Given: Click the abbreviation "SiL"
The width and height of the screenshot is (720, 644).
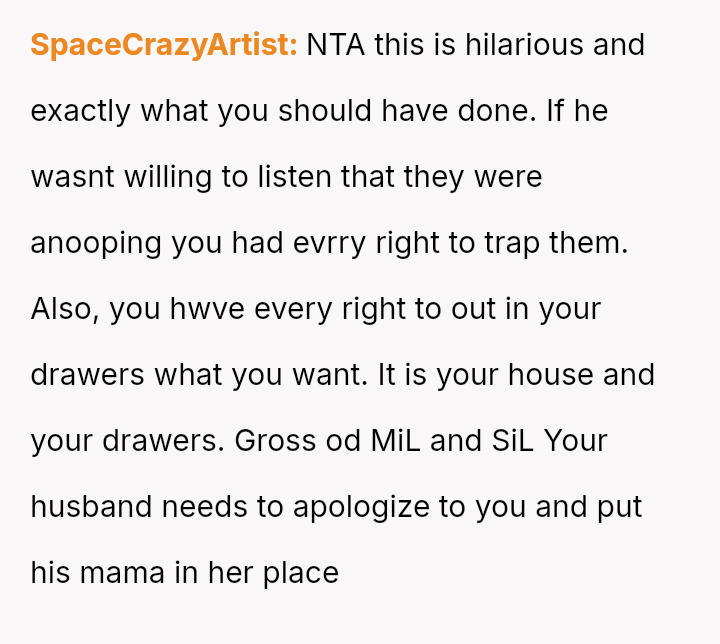Looking at the screenshot, I should [x=505, y=441].
